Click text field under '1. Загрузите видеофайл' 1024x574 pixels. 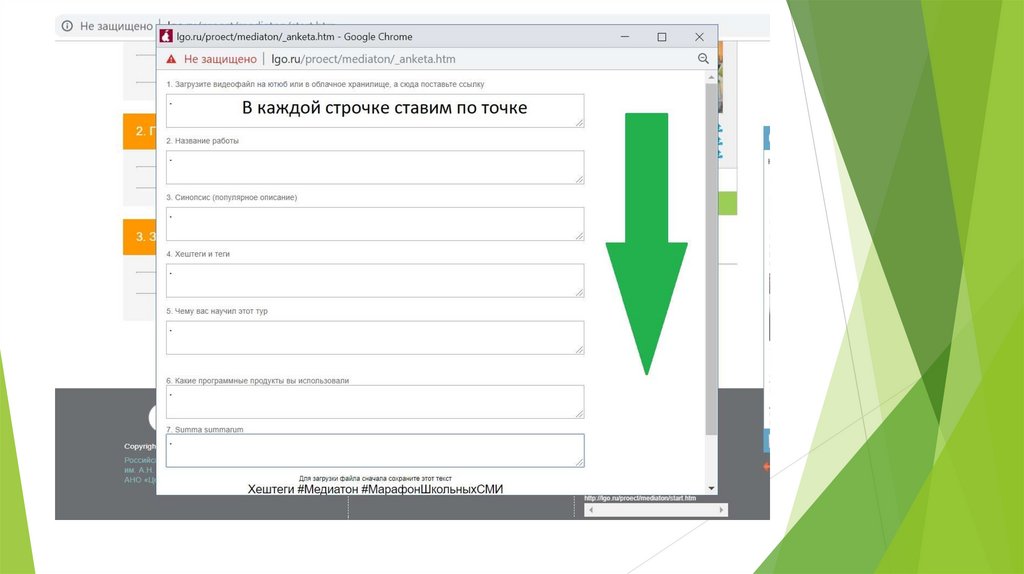pyautogui.click(x=375, y=110)
